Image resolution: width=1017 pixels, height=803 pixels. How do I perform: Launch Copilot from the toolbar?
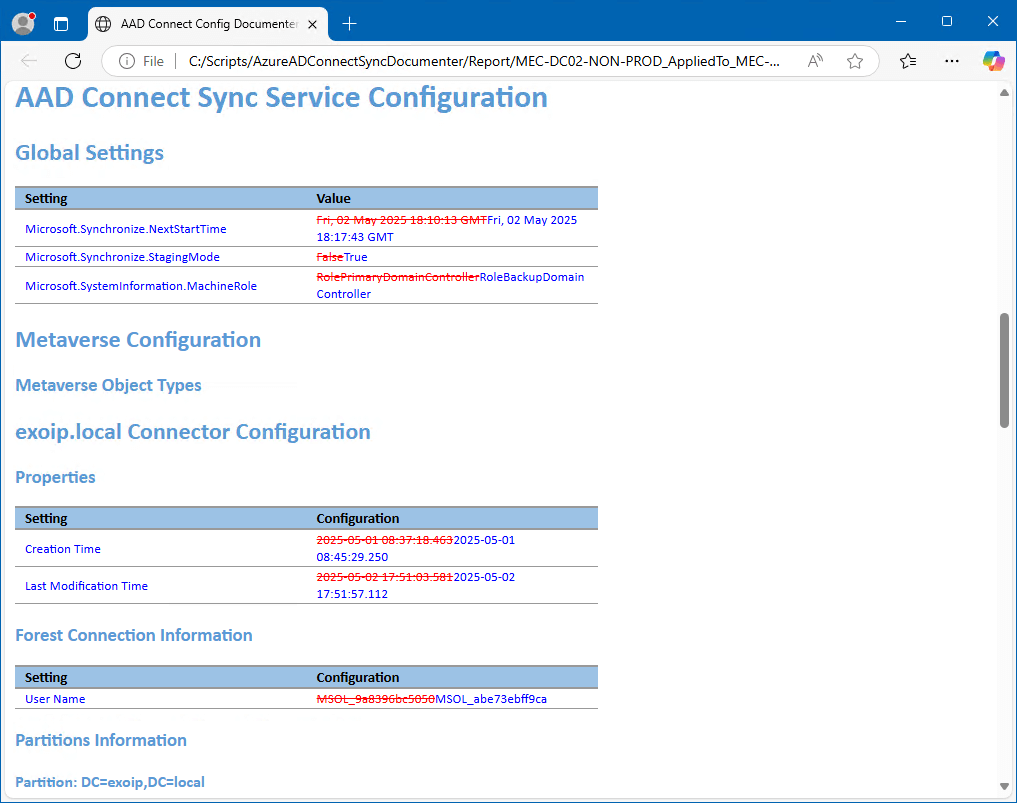click(x=993, y=61)
